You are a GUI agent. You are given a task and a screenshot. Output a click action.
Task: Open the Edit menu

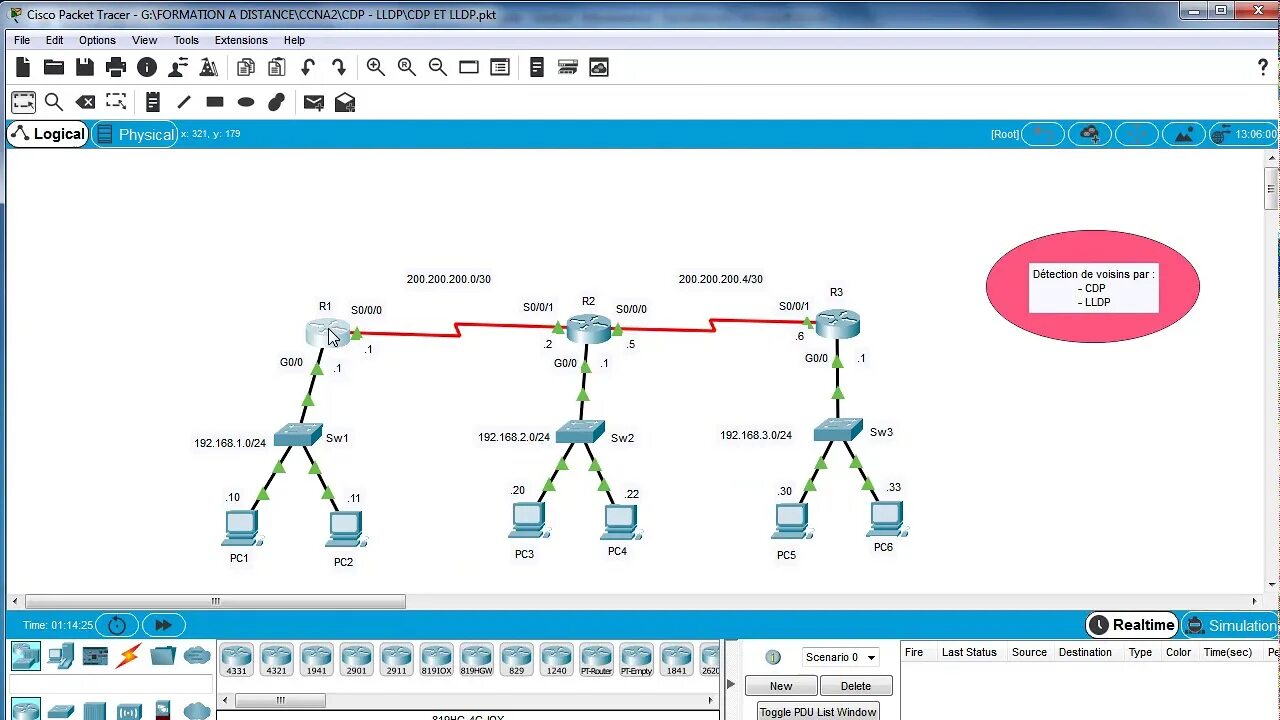click(54, 40)
